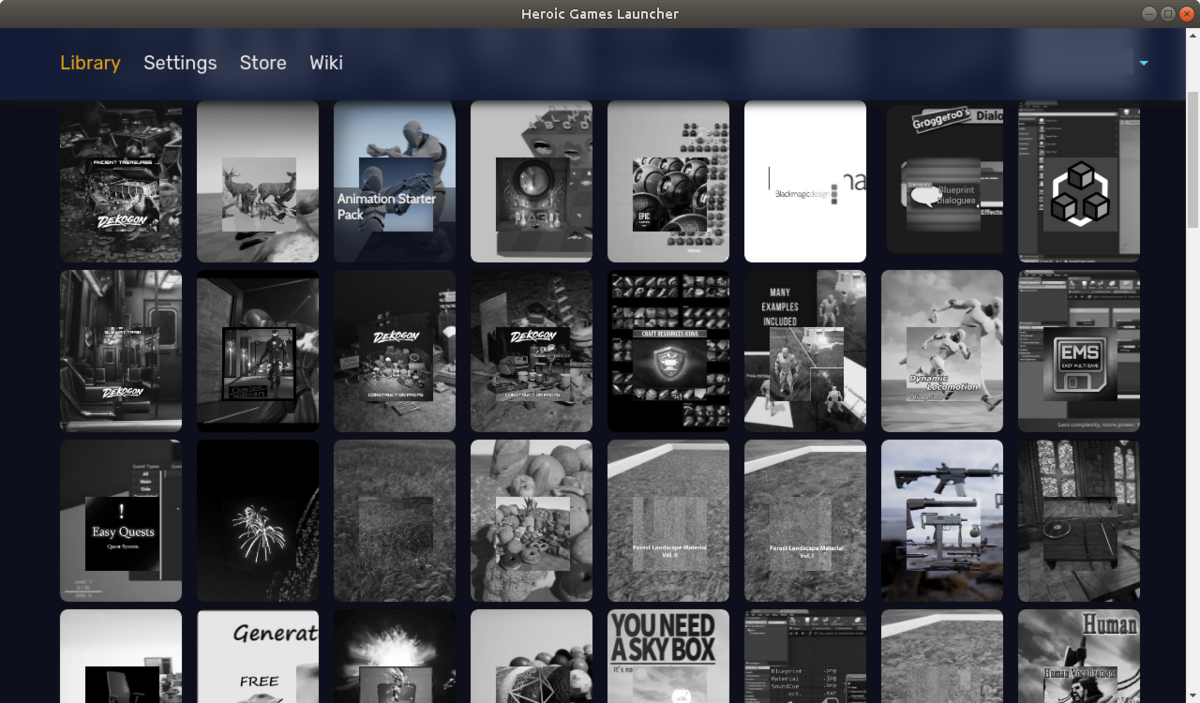This screenshot has width=1200, height=703.
Task: Open the fruit and vegetables asset tile
Action: (x=531, y=521)
